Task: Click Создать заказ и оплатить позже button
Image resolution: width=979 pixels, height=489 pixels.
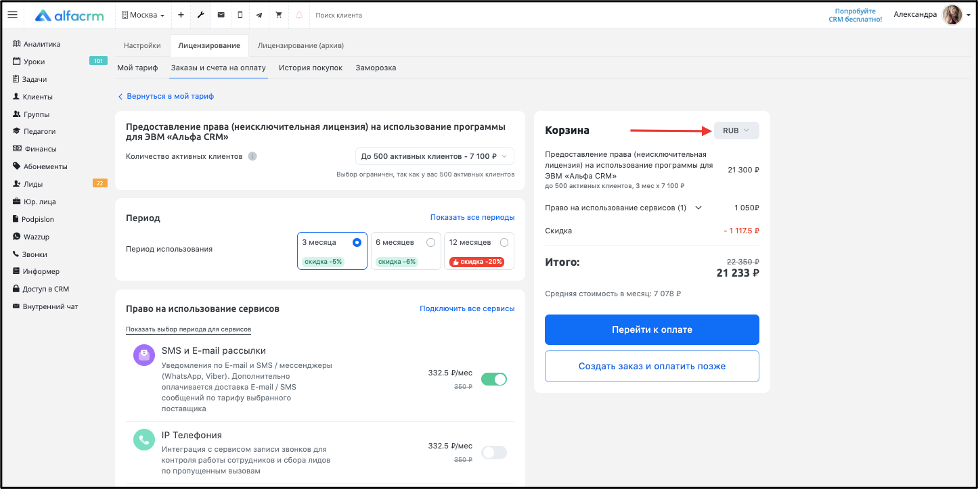Action: point(652,366)
